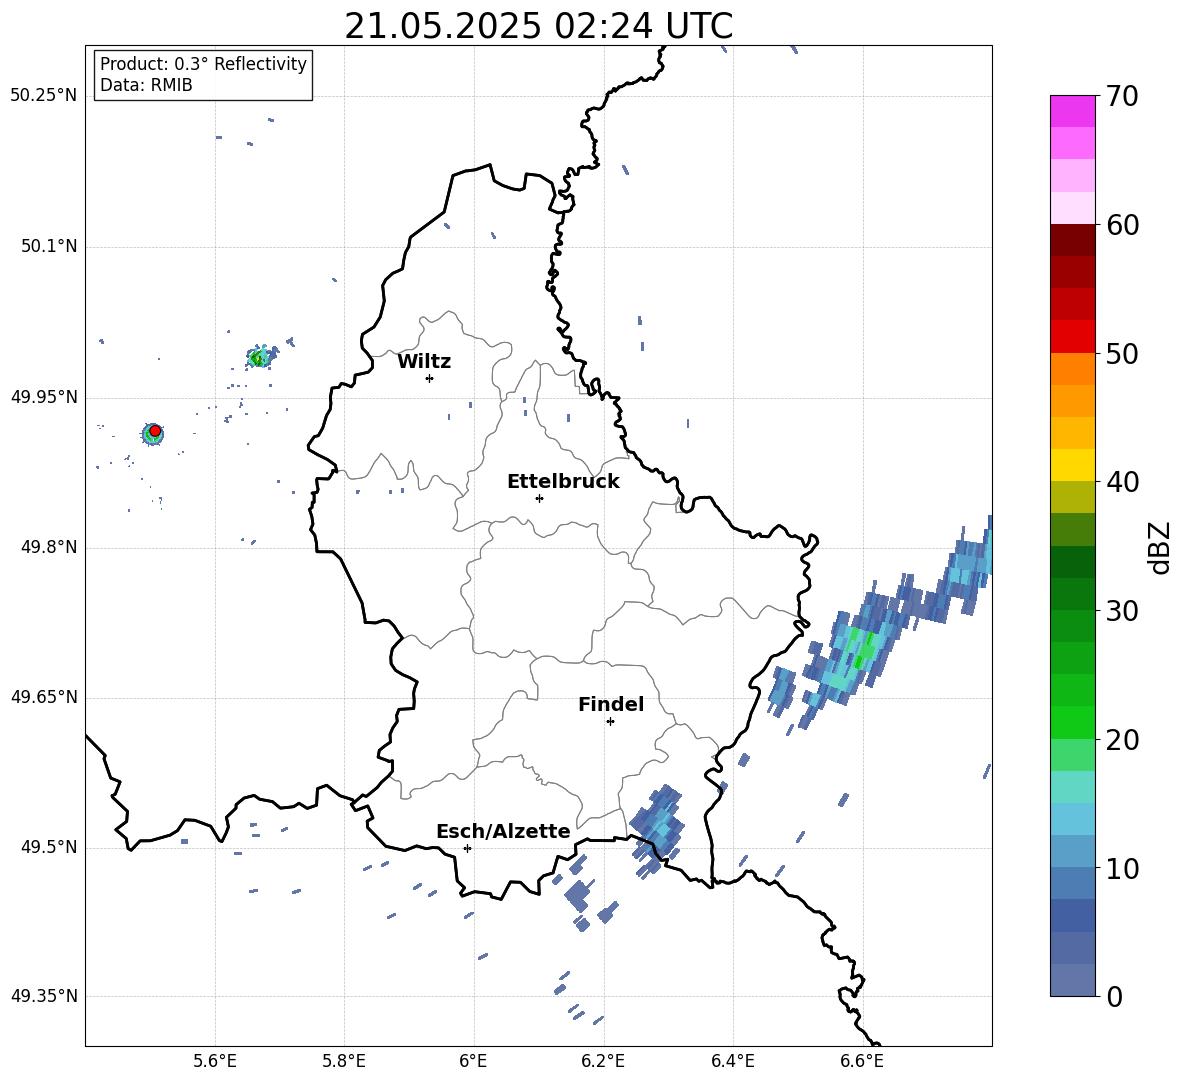Click the 50.1°N latitude label

(49, 247)
